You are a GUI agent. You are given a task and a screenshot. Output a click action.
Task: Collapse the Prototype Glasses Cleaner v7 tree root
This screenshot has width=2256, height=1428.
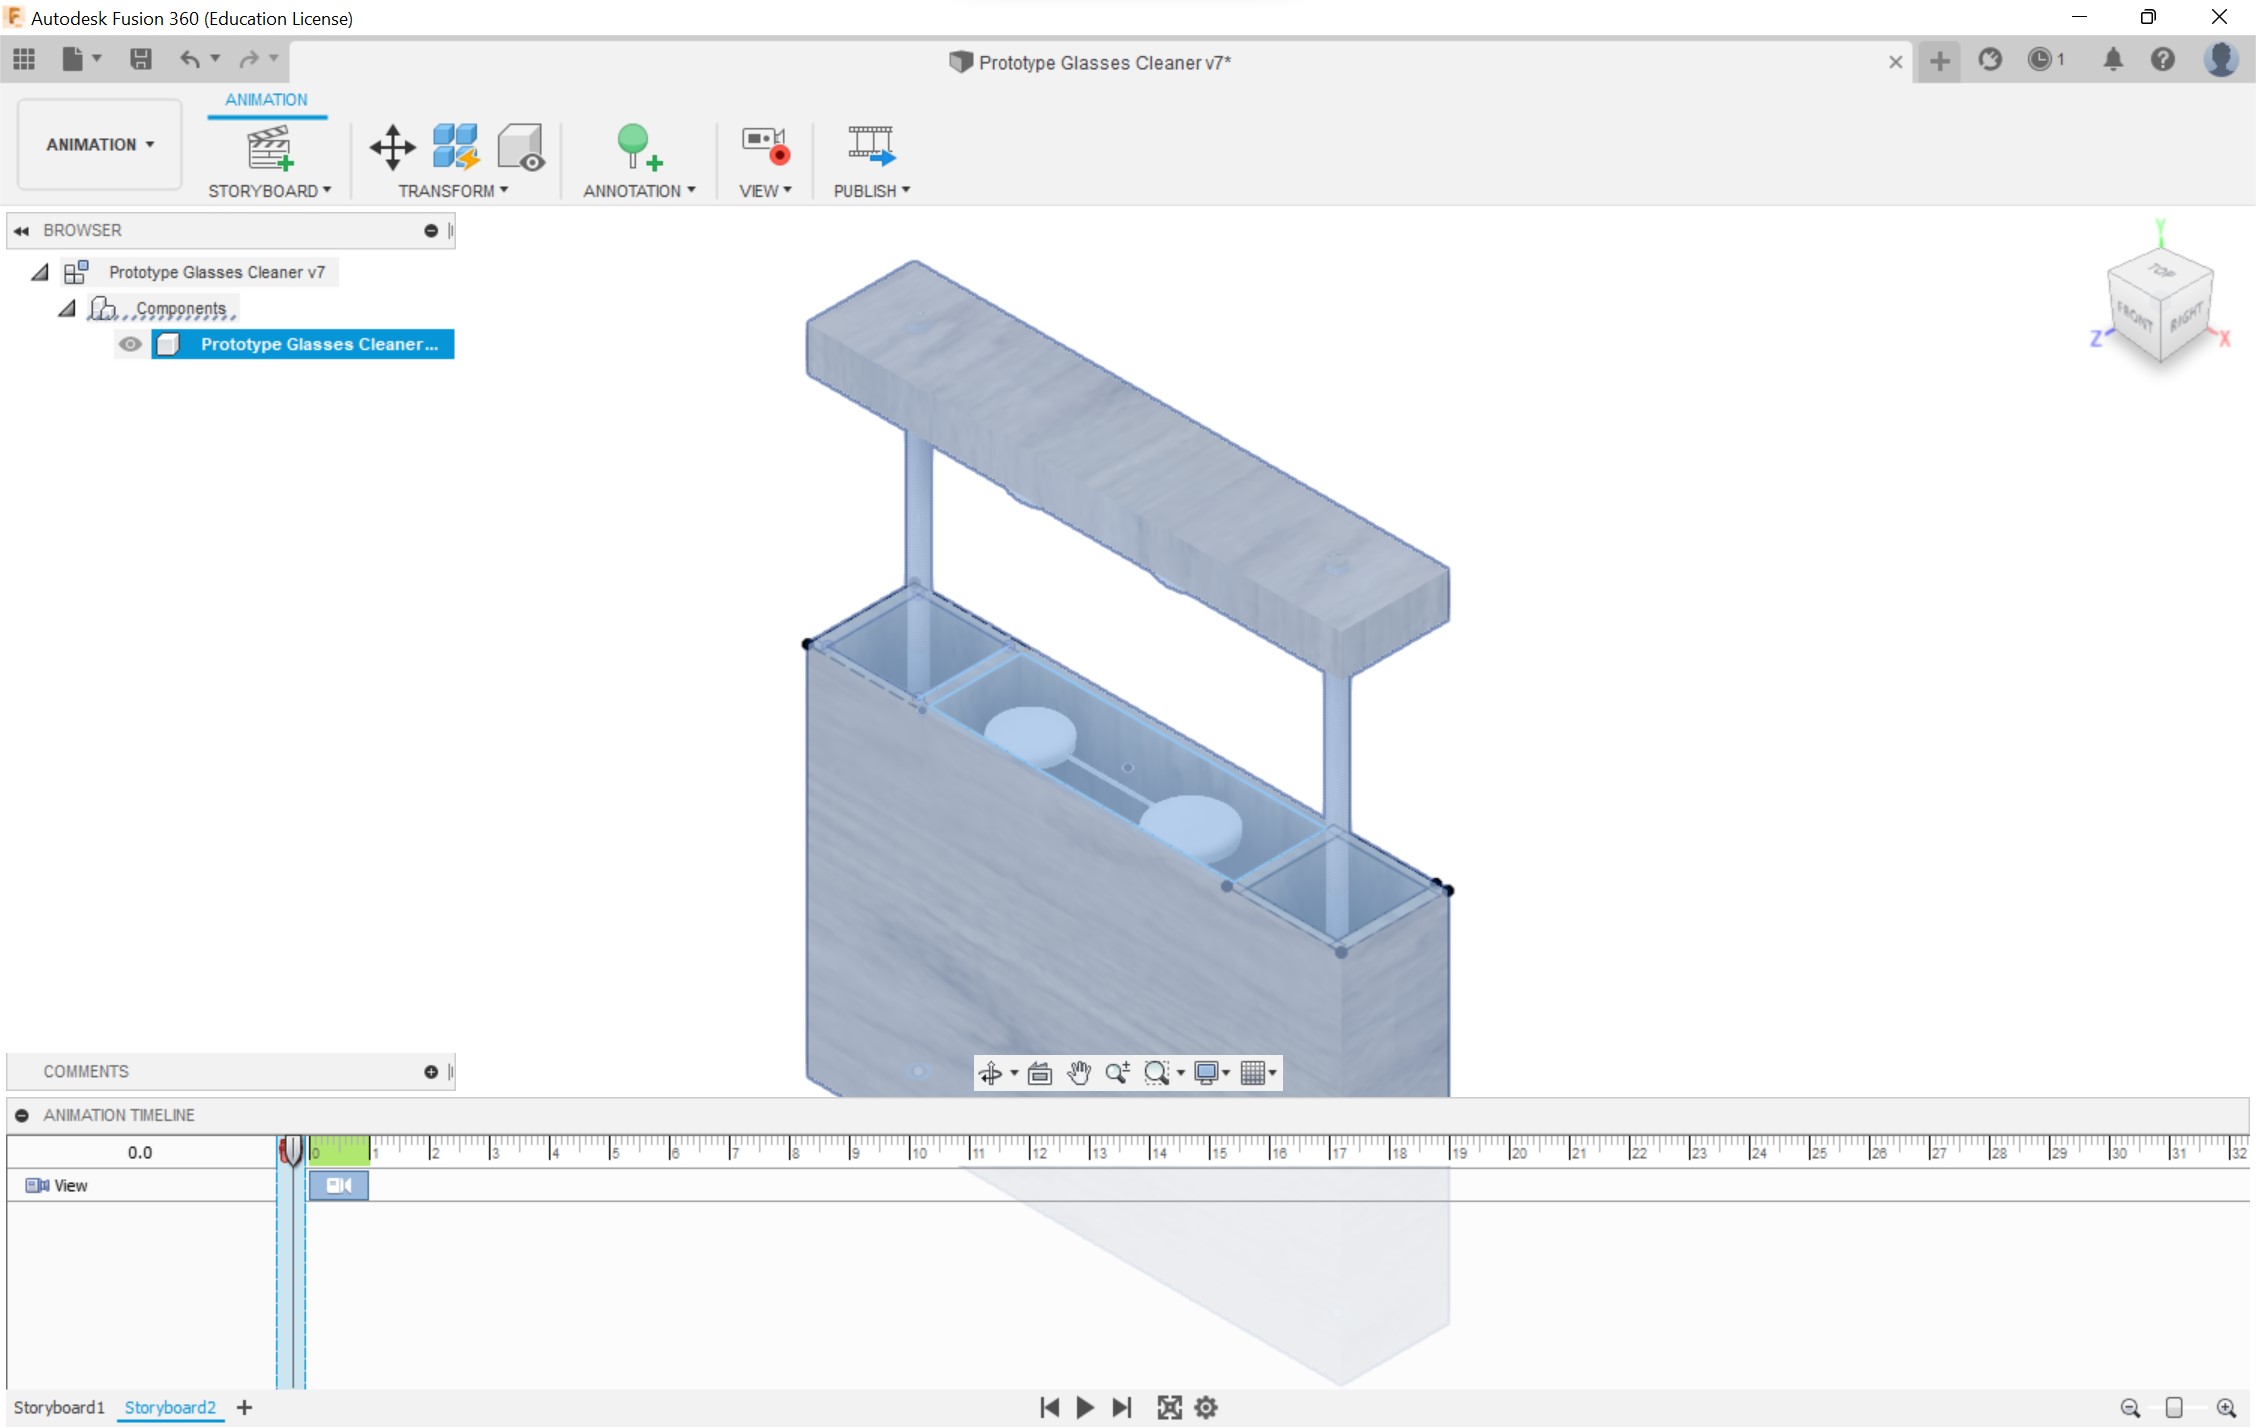click(x=40, y=272)
